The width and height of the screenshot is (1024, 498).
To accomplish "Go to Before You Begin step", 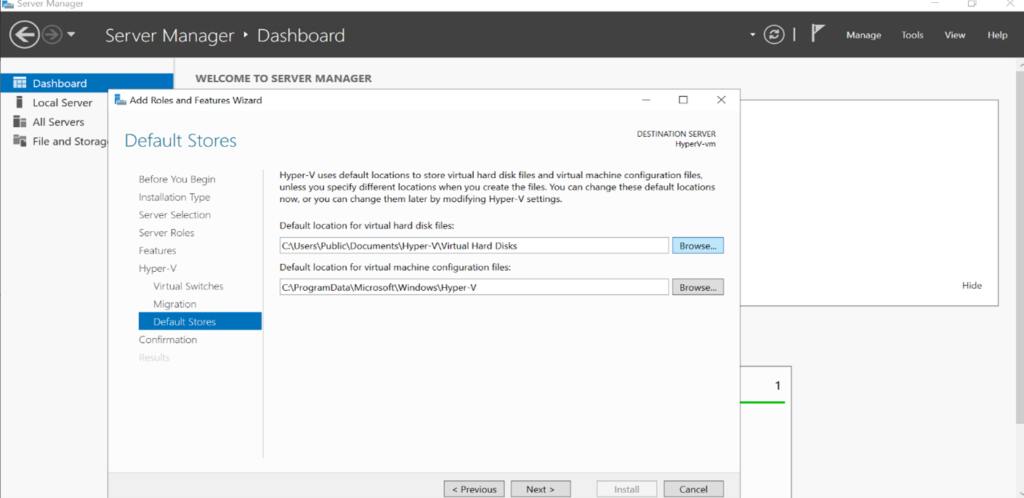I will click(177, 179).
